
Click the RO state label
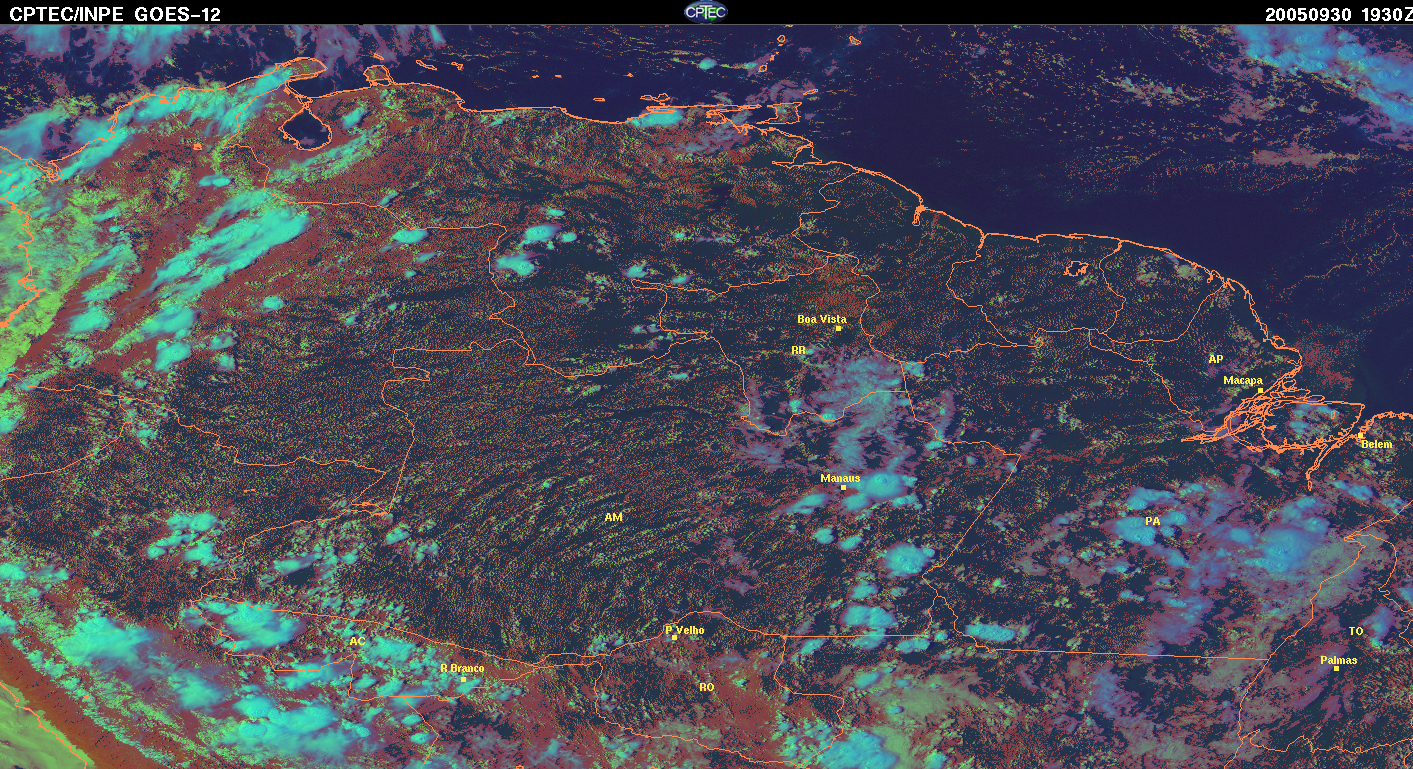[x=706, y=687]
